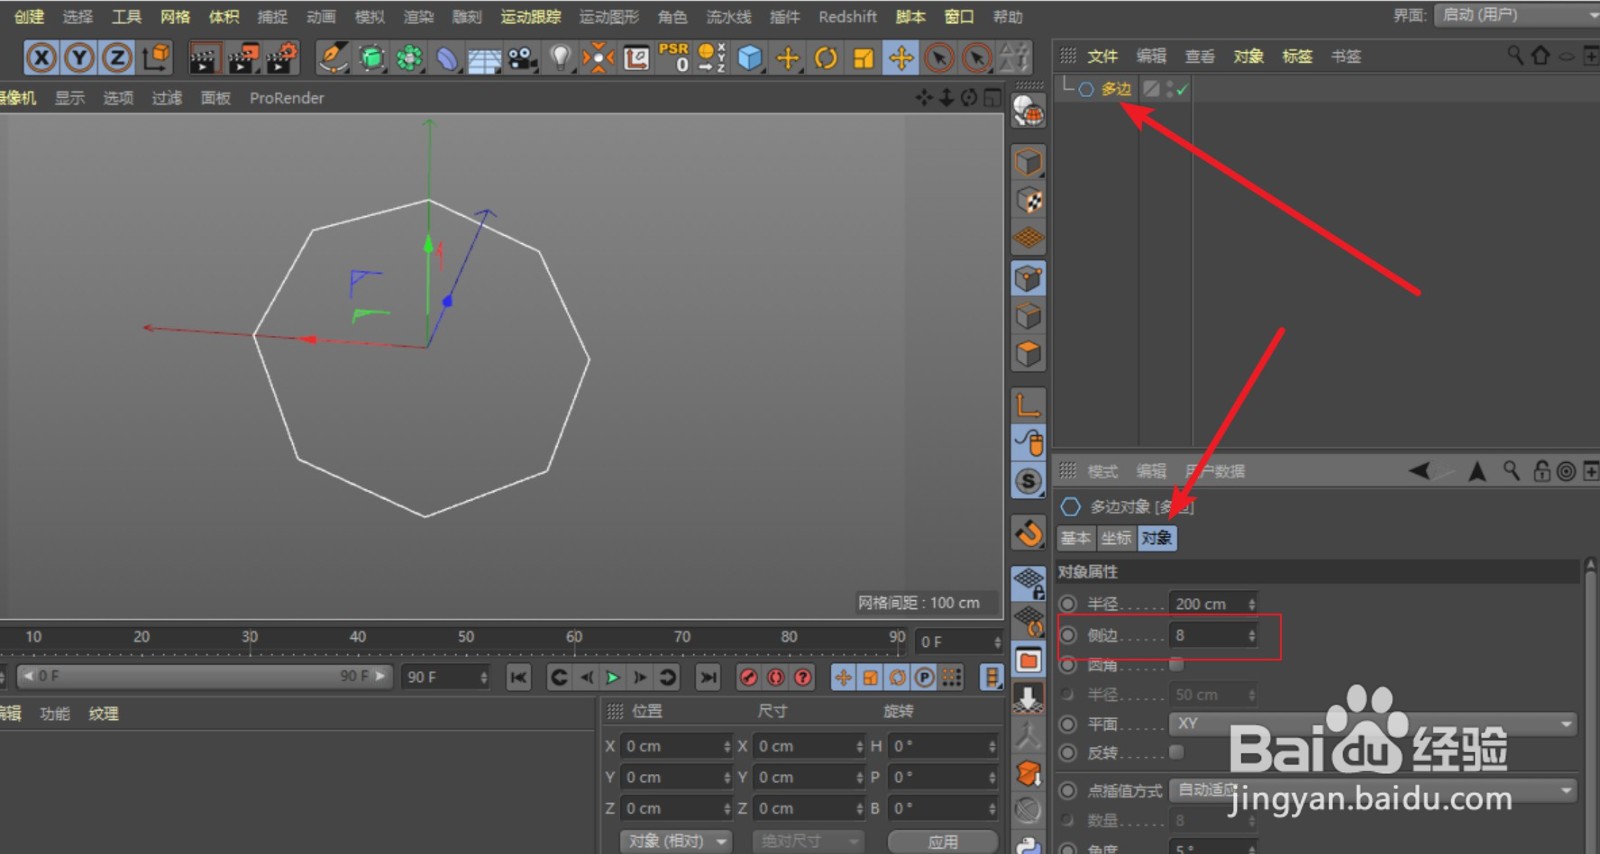Enable the points mode icon
Screen dimensions: 1600x854
pyautogui.click(x=1028, y=278)
